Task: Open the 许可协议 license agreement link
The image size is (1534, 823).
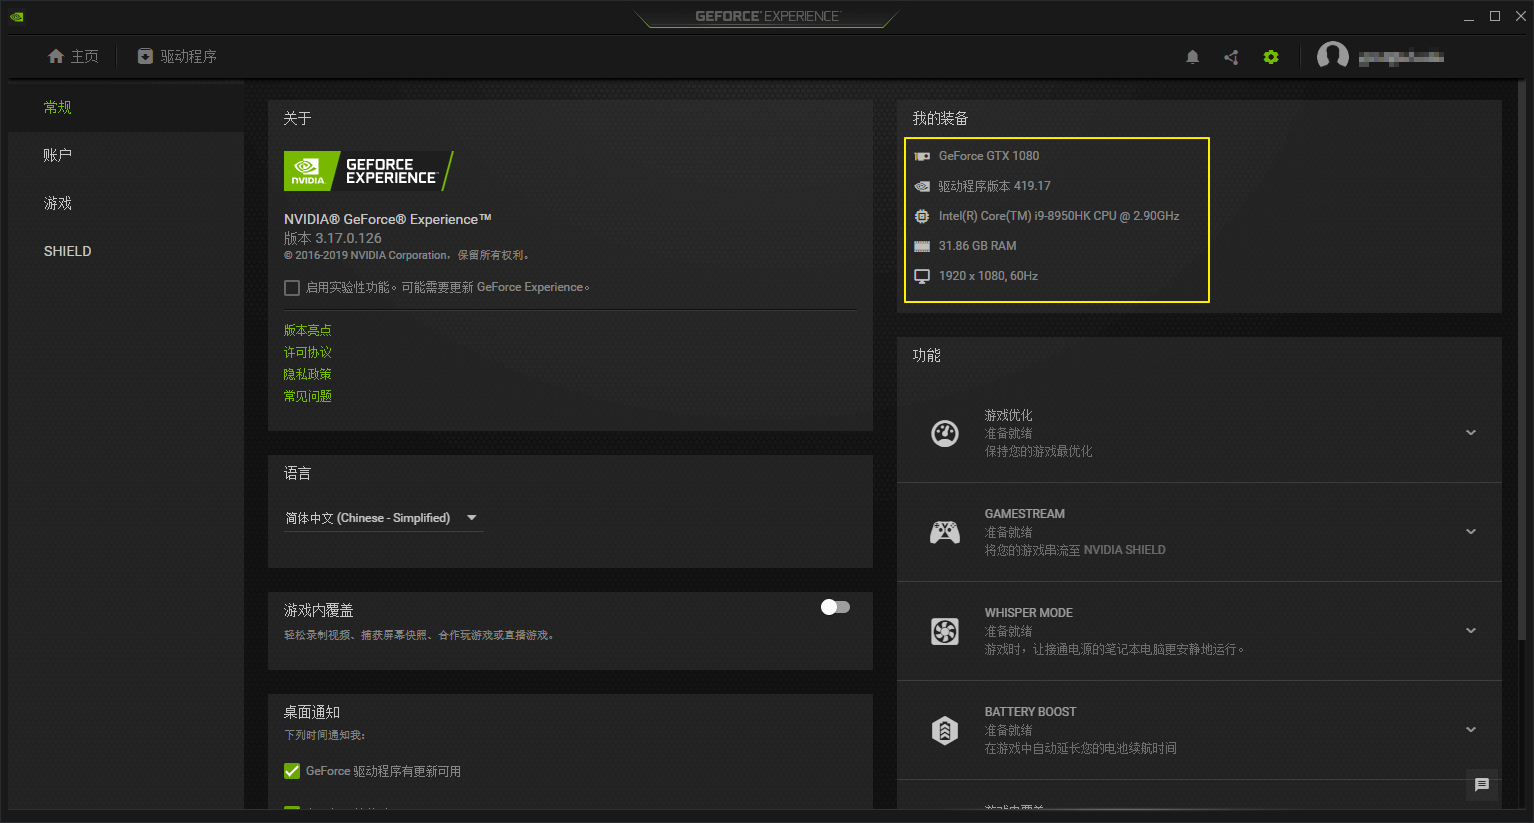Action: 307,352
